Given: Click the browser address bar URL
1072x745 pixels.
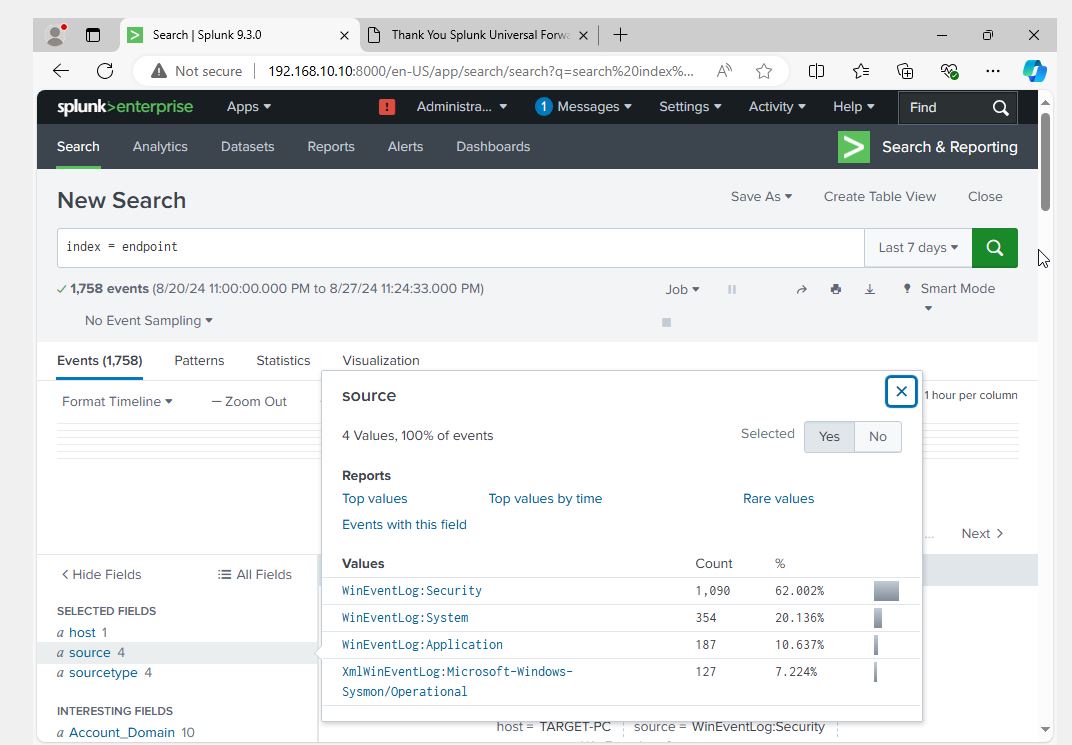Looking at the screenshot, I should [481, 71].
